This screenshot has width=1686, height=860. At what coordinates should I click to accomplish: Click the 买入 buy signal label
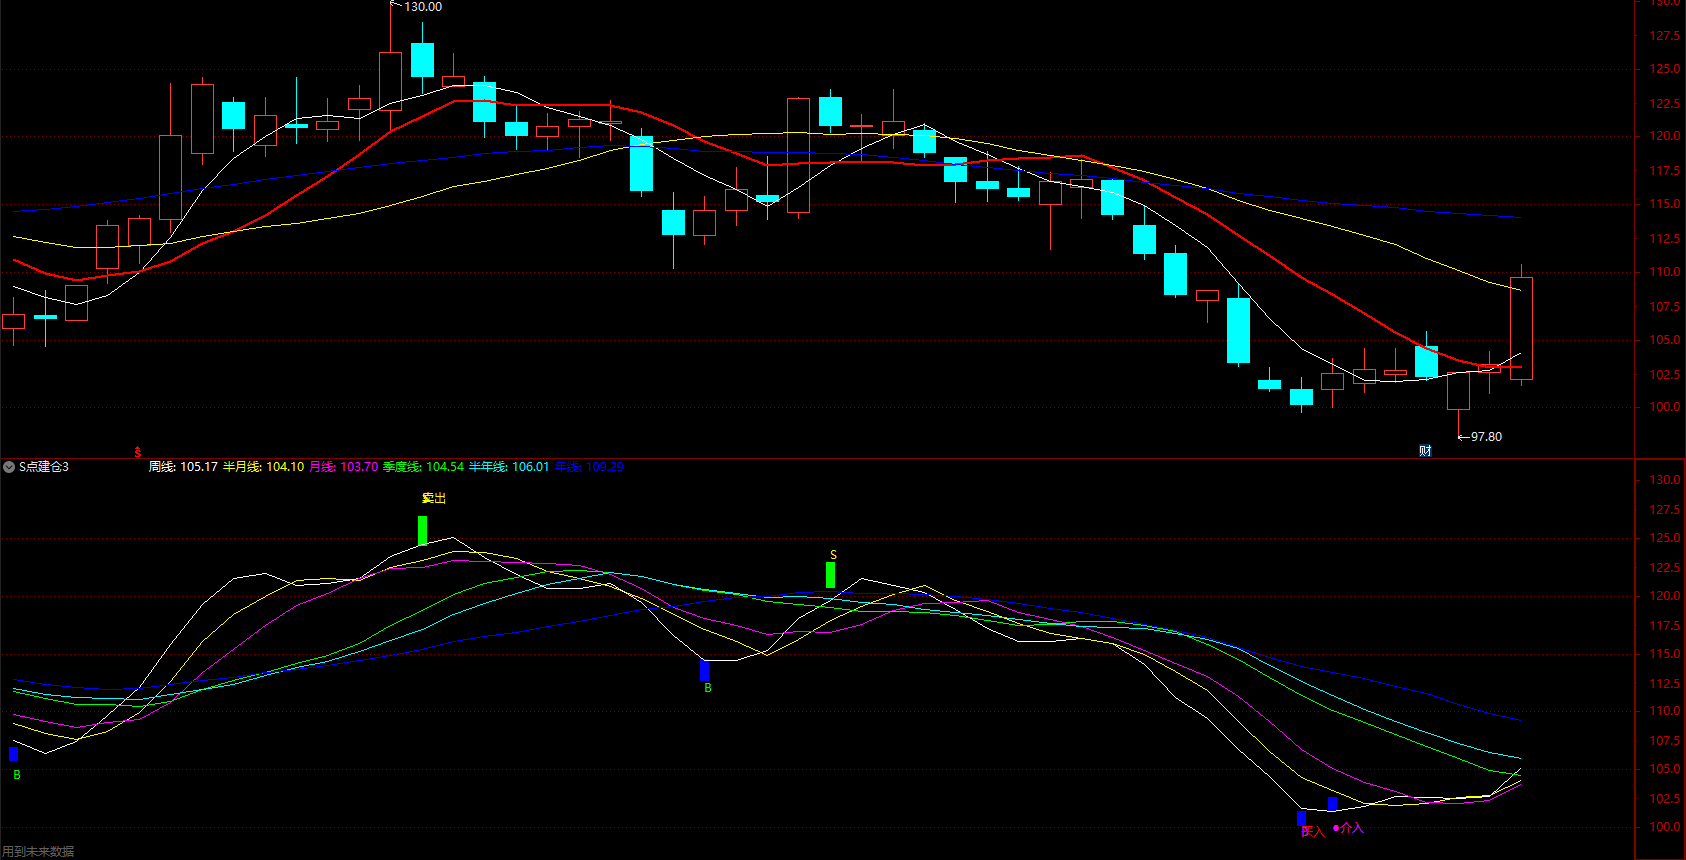pos(1312,831)
